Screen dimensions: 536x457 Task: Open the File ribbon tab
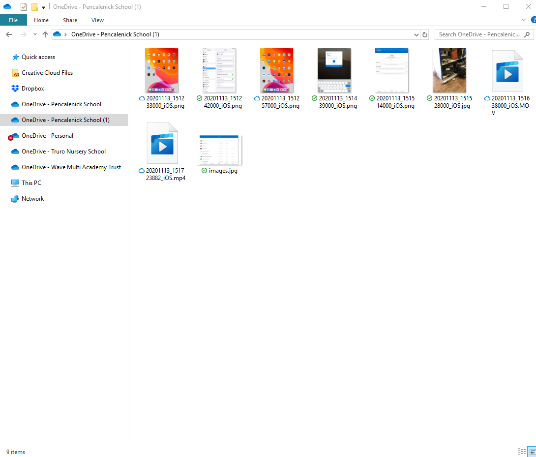pyautogui.click(x=13, y=20)
